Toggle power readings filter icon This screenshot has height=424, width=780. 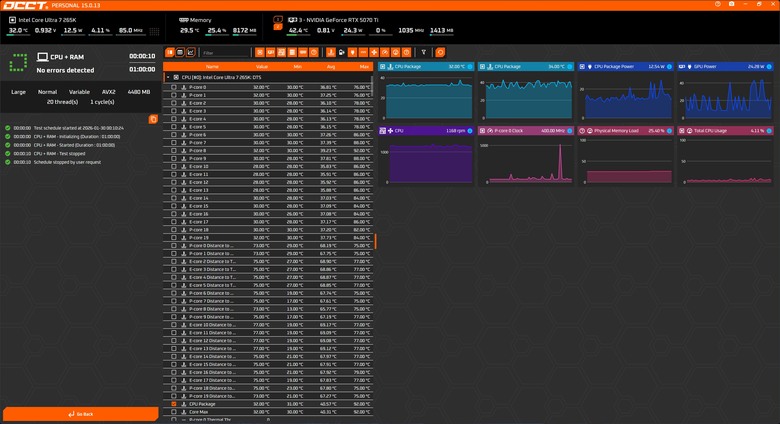pos(353,52)
